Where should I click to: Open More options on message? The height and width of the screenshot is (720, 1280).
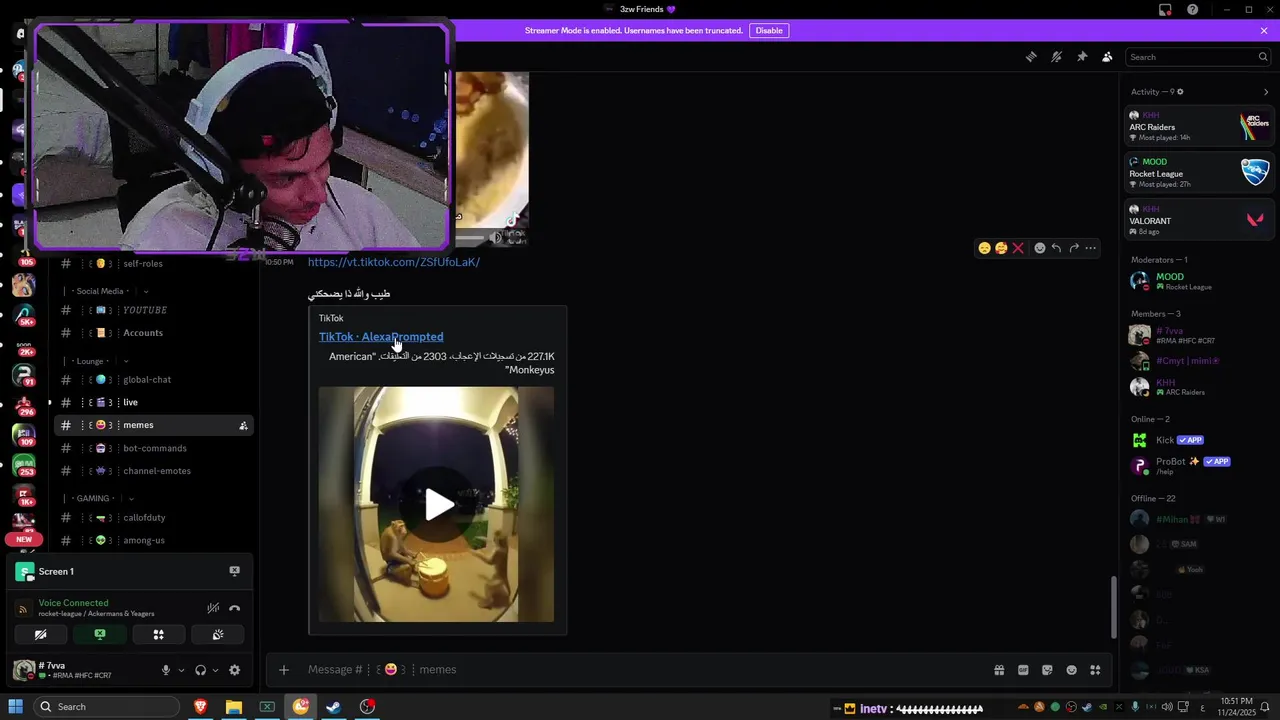point(1091,248)
